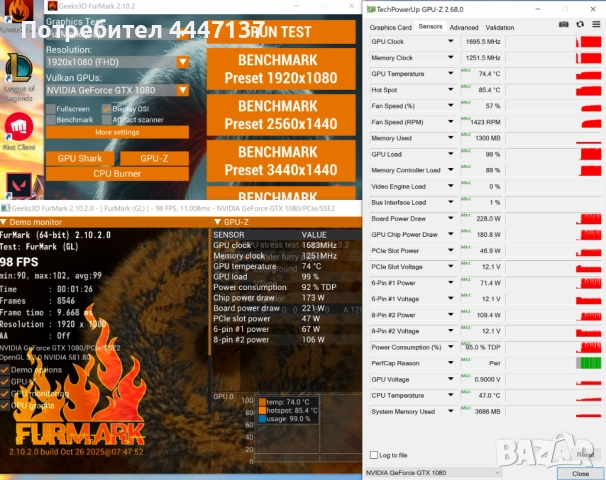This screenshot has width=606, height=480.
Task: Open the PerfCap Reason sensor dropdown arrow
Action: (451, 363)
